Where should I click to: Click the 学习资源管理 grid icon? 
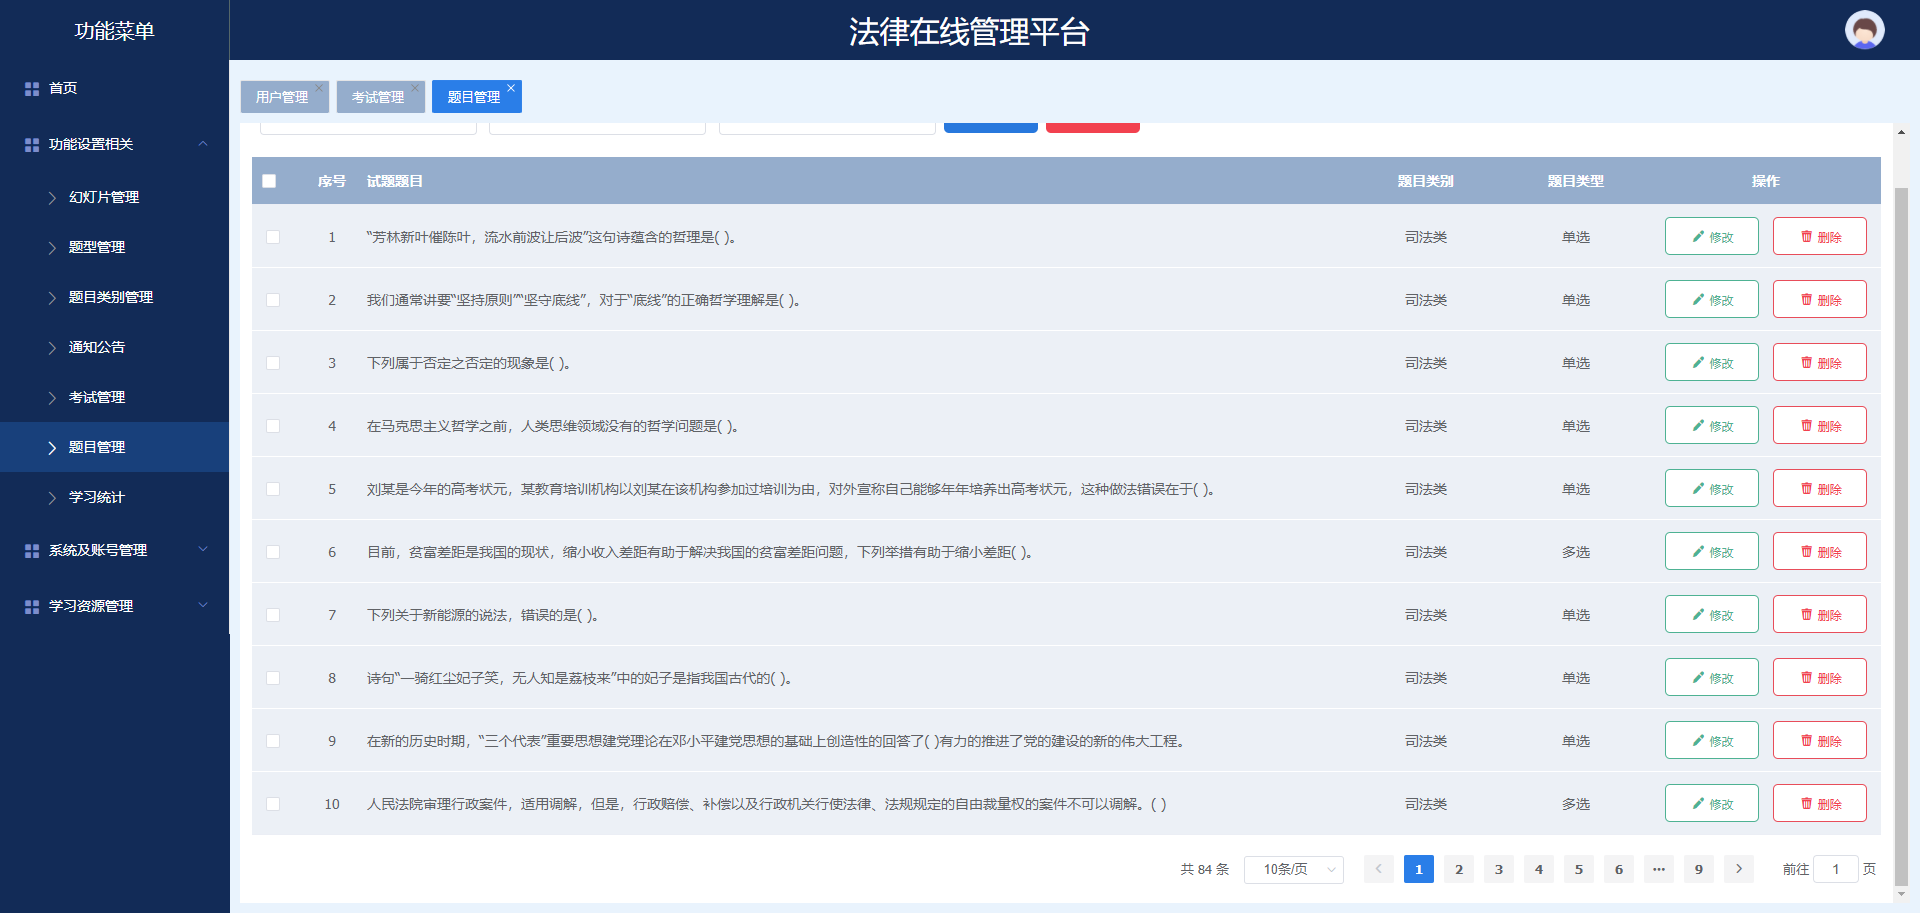click(x=32, y=607)
